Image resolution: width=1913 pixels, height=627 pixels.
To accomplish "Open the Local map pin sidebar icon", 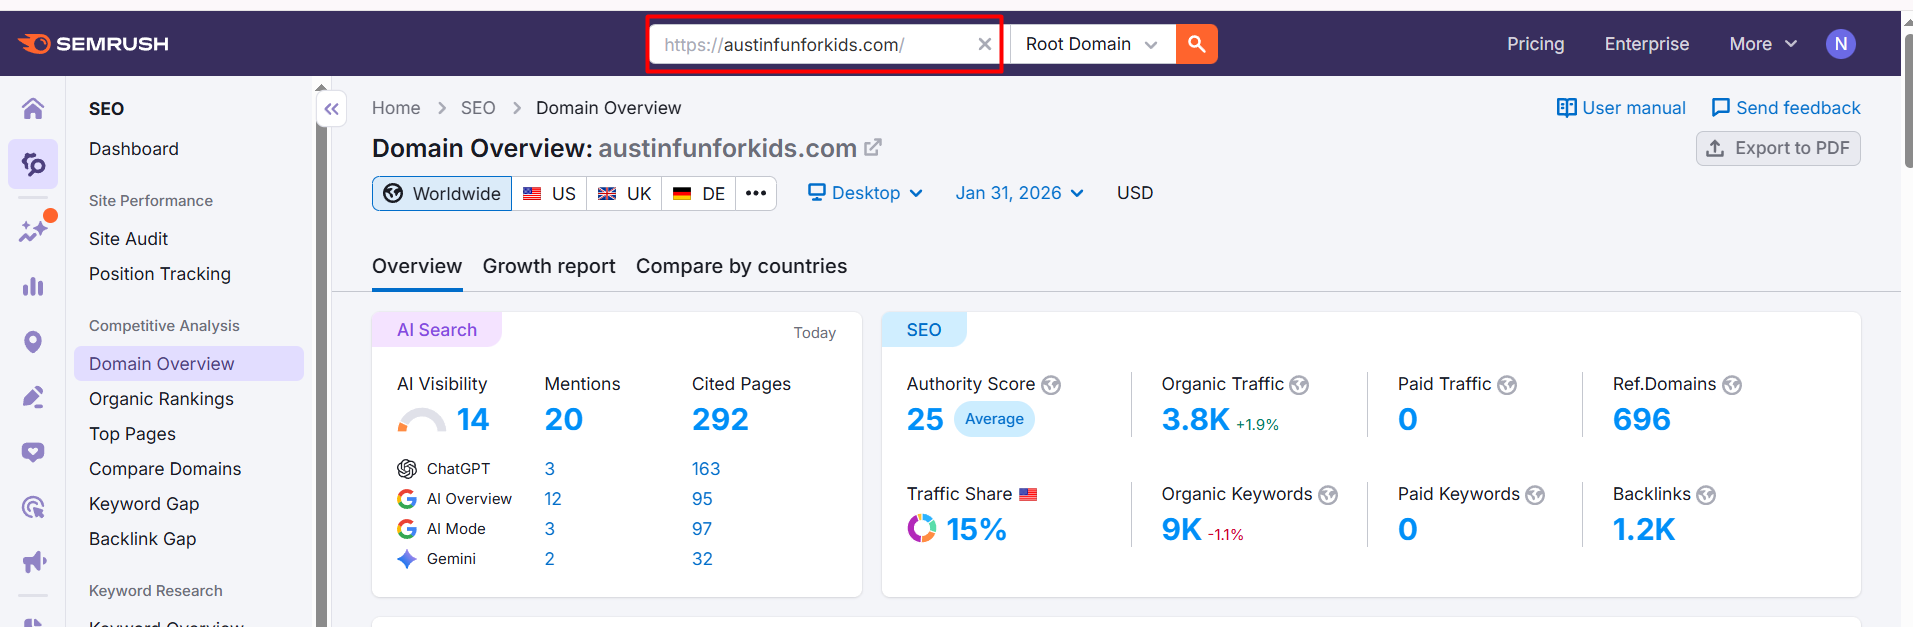I will 33,343.
